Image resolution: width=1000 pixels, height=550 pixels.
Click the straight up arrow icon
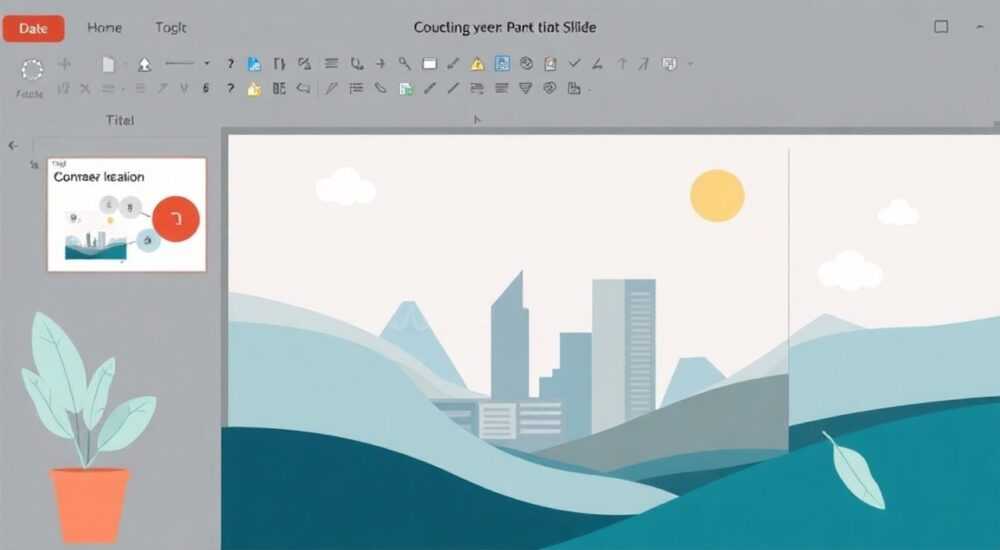[622, 63]
